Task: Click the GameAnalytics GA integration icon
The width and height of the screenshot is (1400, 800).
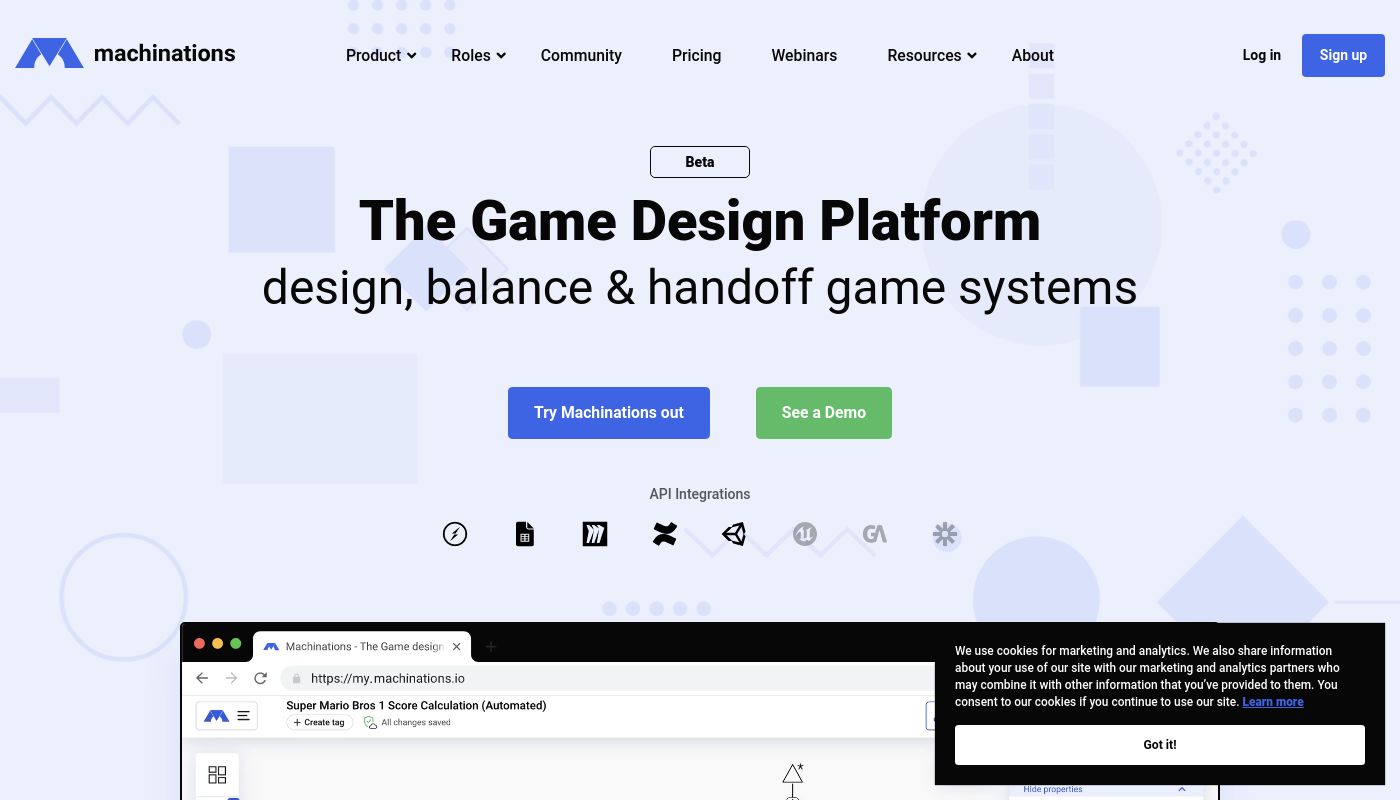Action: [875, 534]
